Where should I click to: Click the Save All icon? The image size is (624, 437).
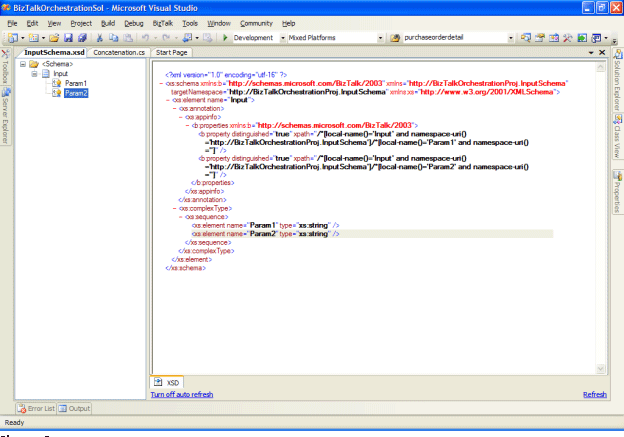point(82,38)
